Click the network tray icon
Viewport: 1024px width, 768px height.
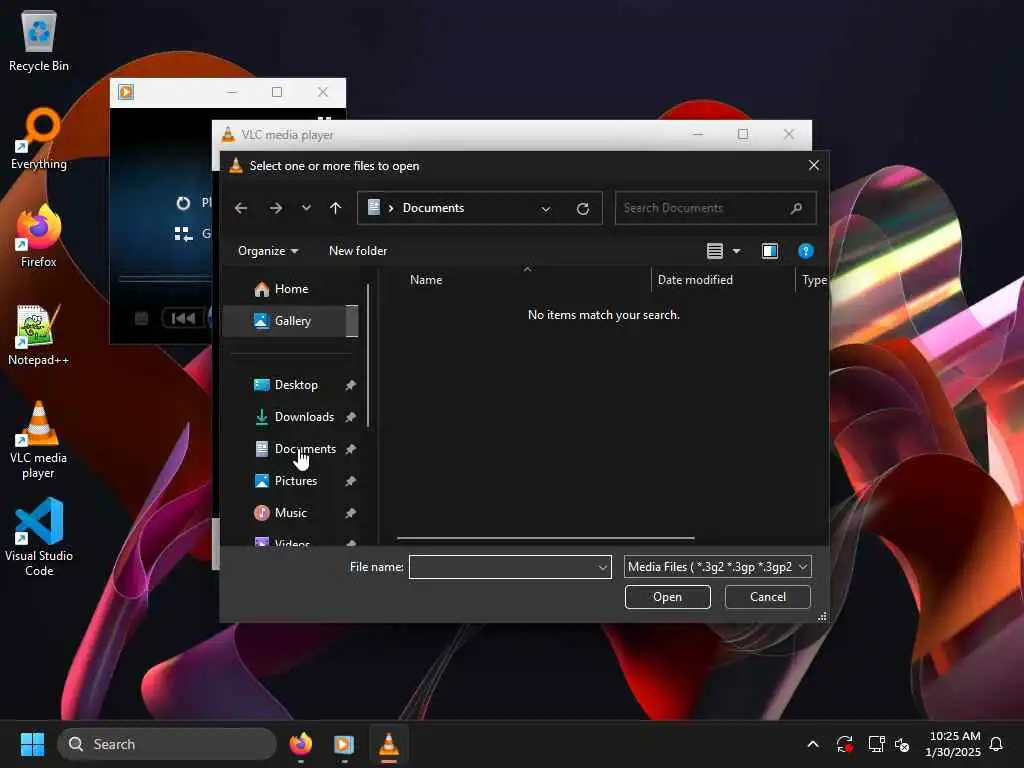coord(876,744)
